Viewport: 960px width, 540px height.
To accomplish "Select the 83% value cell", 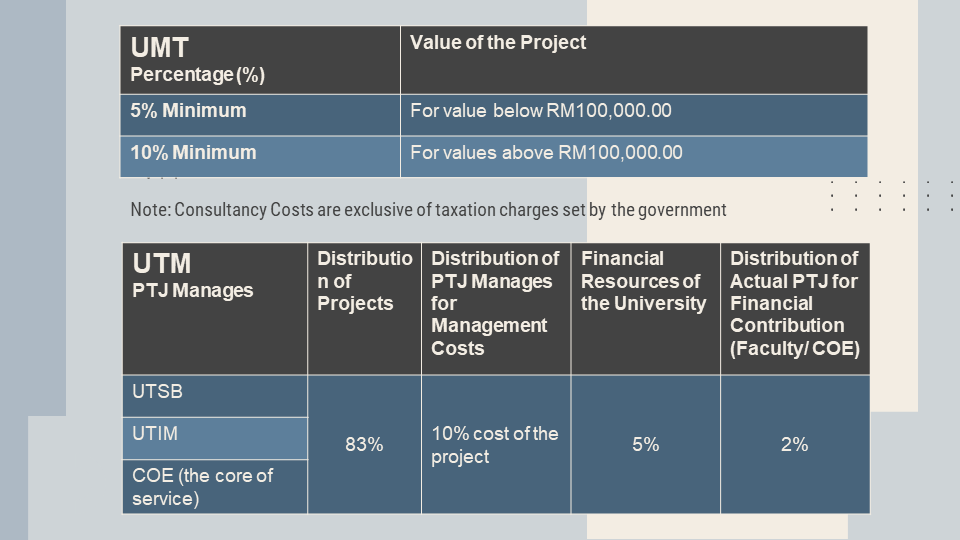I will (364, 444).
